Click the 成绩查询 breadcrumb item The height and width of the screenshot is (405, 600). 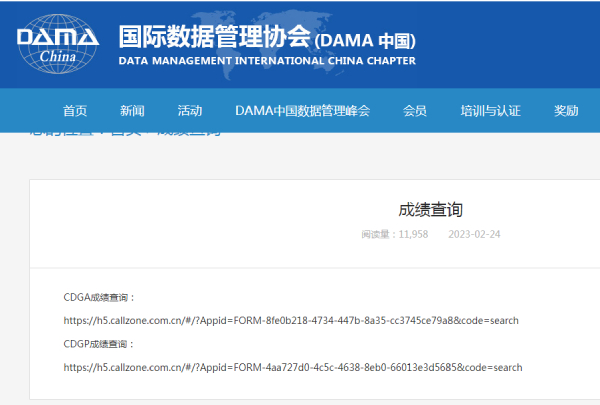tap(190, 132)
